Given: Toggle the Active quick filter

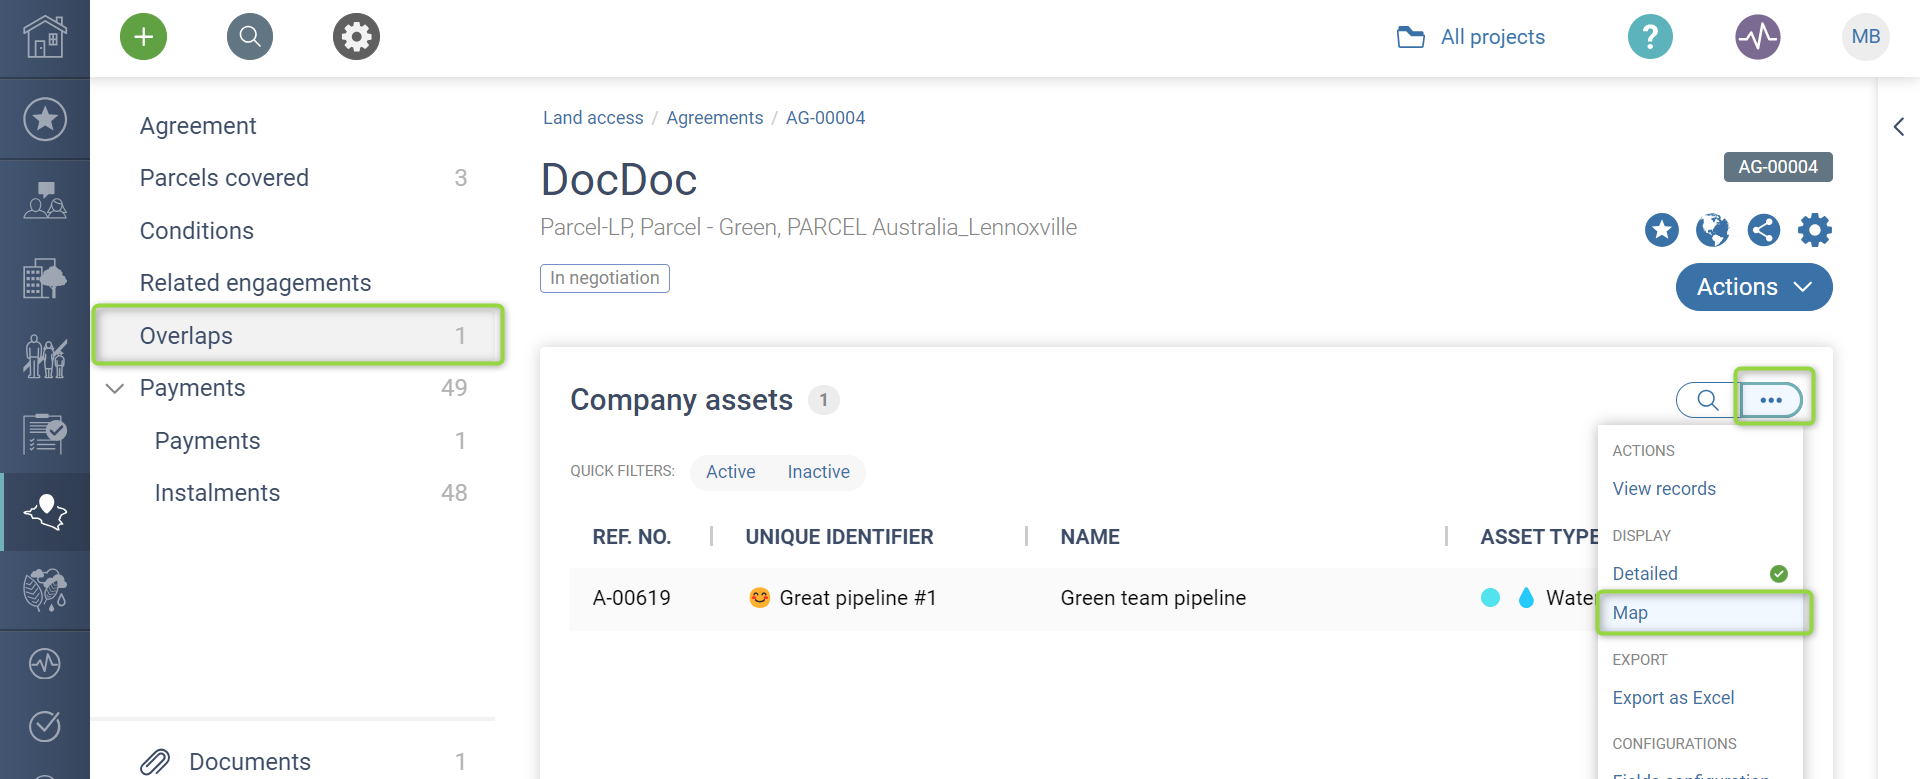Looking at the screenshot, I should (730, 472).
